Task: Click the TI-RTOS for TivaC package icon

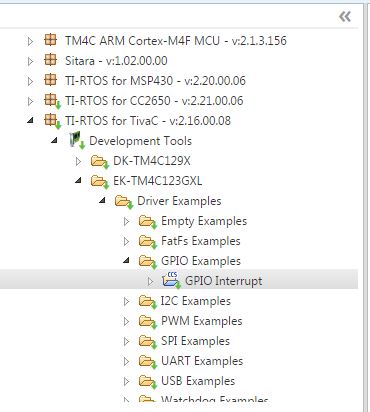Action: [53, 121]
